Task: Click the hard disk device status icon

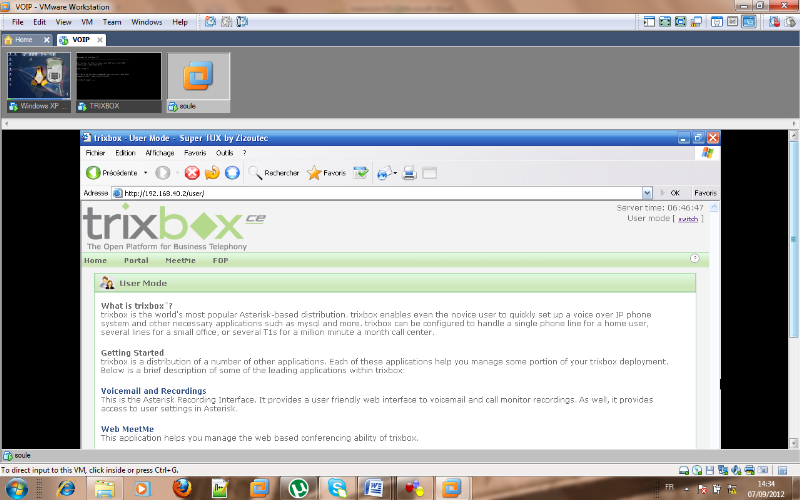Action: pyautogui.click(x=684, y=470)
